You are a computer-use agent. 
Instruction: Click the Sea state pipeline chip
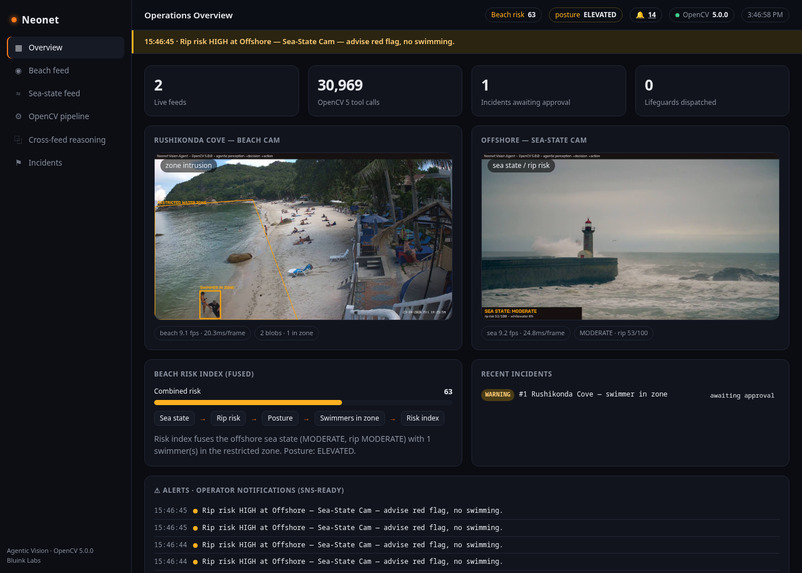point(174,418)
